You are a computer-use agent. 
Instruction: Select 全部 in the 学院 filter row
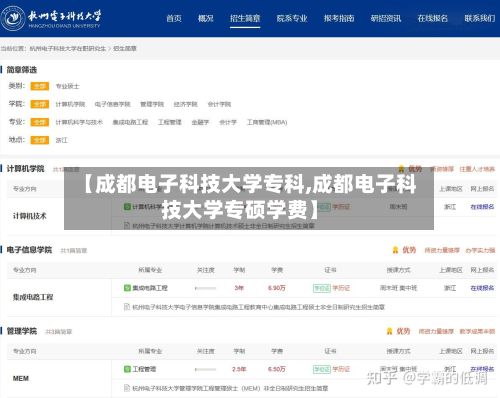40,104
